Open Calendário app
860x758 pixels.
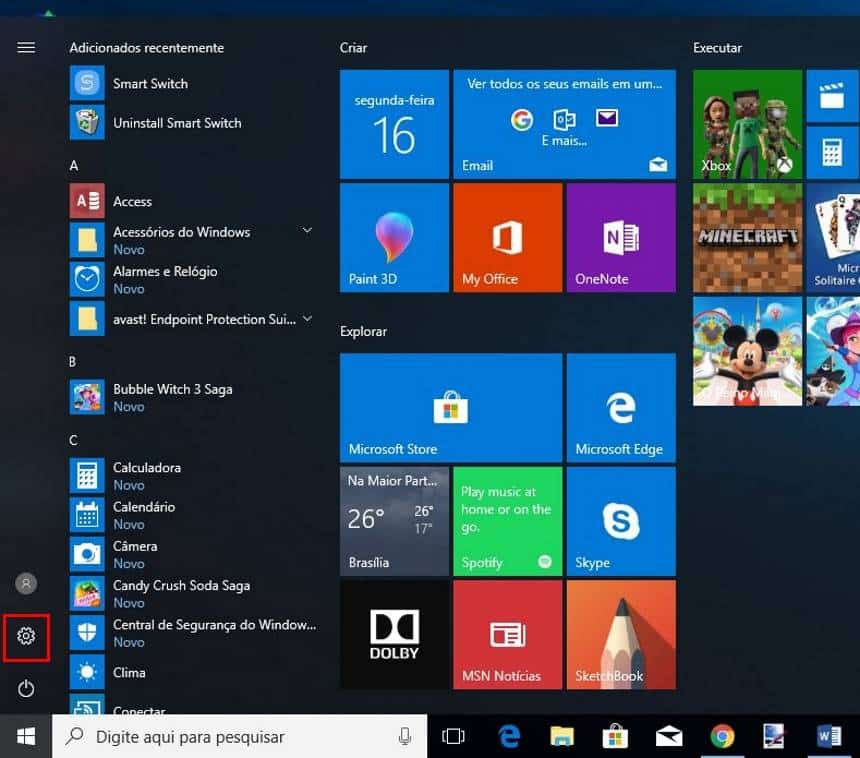pos(192,515)
